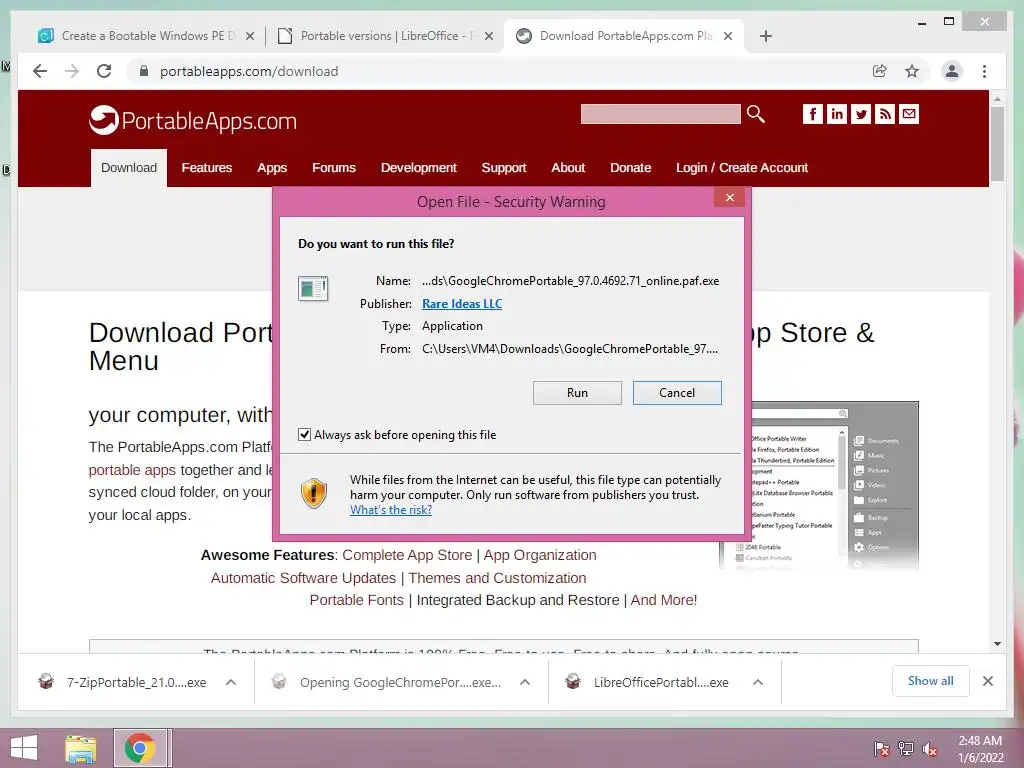This screenshot has height=768, width=1024.
Task: Expand options for LibreOfficePortable download
Action: coord(758,682)
